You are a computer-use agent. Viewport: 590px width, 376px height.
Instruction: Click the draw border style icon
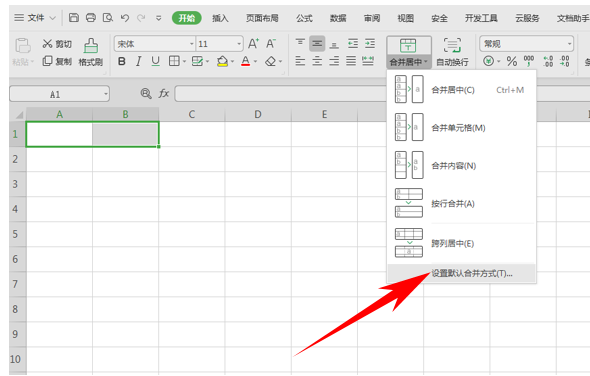tap(197, 61)
